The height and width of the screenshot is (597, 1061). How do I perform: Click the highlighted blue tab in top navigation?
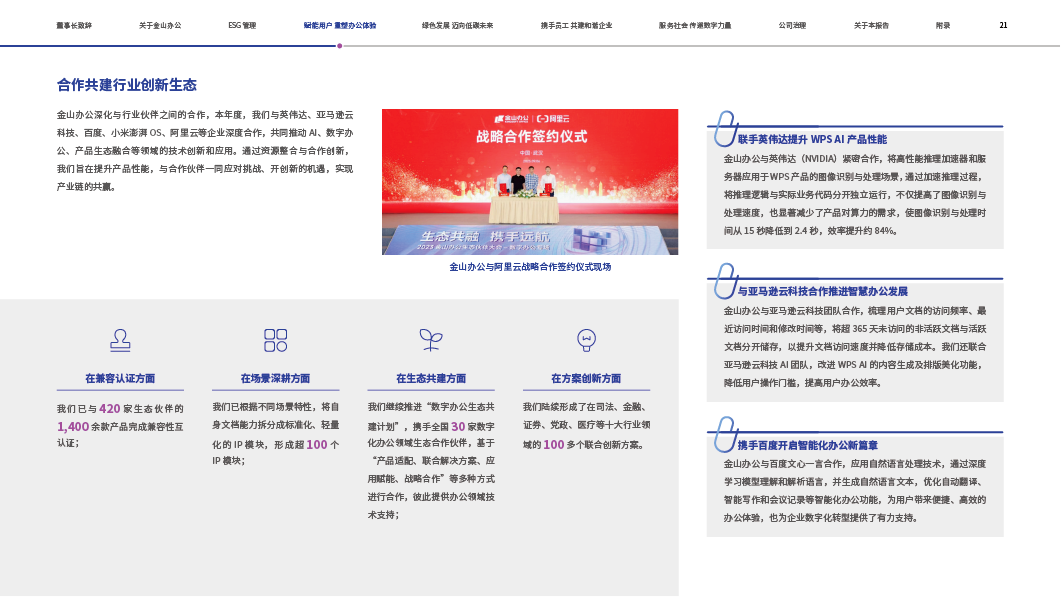tap(340, 25)
